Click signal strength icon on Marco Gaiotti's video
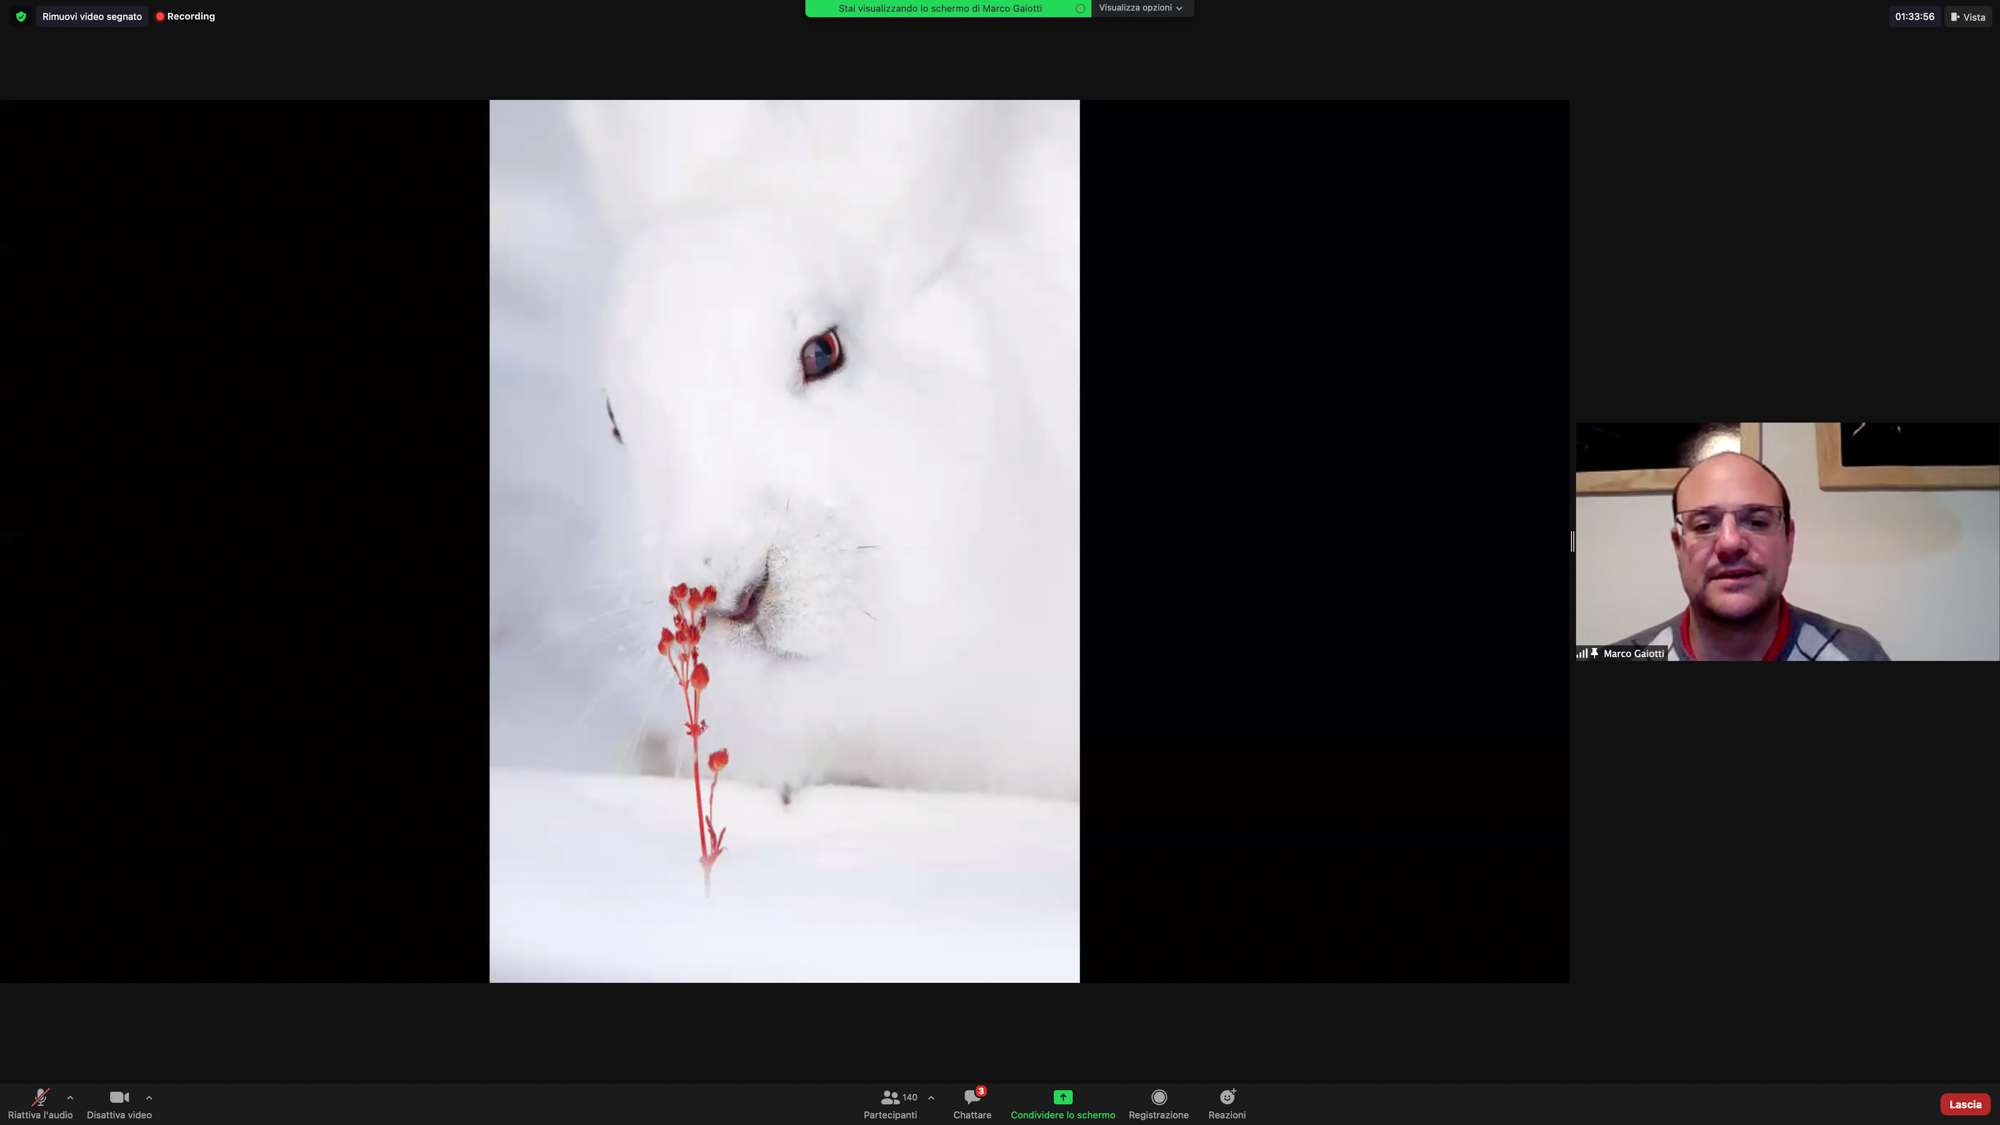Viewport: 2000px width, 1125px height. click(x=1582, y=653)
